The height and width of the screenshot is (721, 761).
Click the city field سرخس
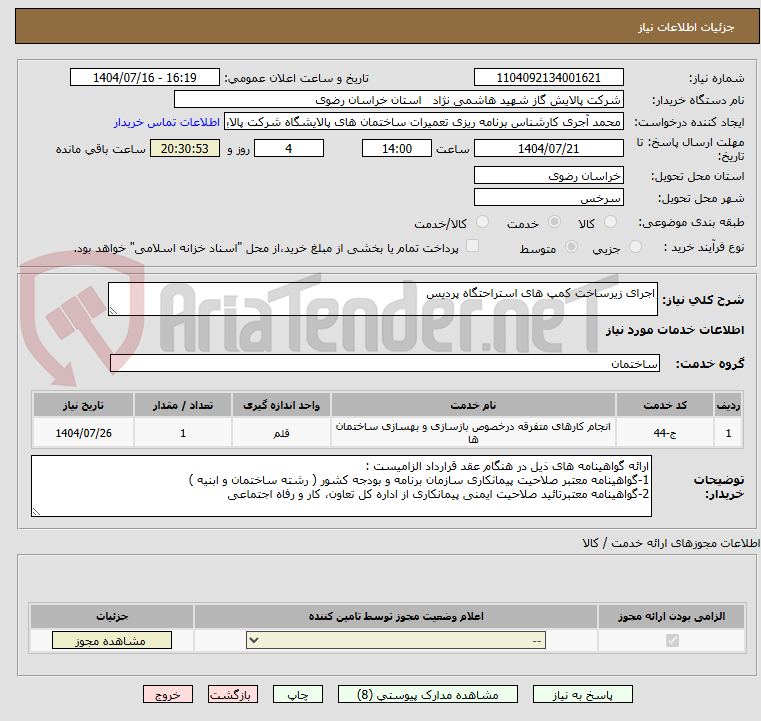[548, 197]
